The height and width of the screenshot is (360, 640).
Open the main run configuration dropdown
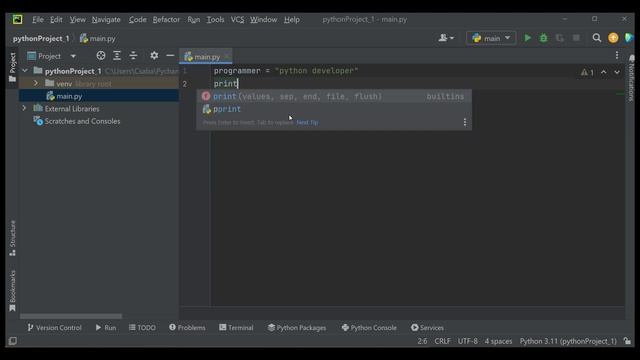491,38
